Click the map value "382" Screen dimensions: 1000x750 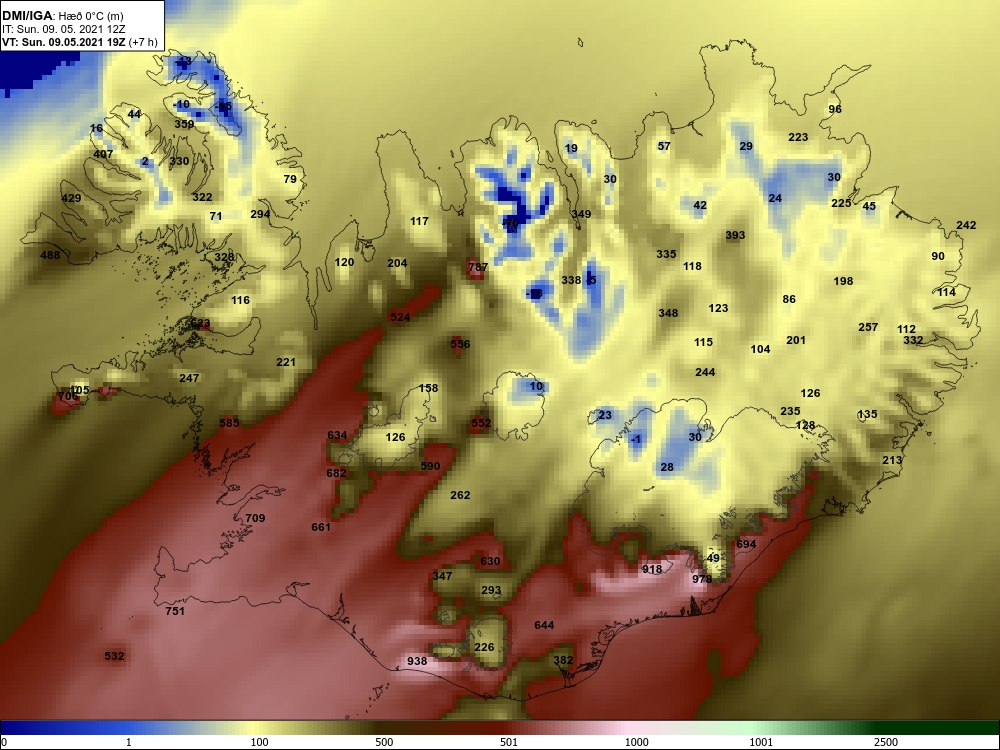click(x=563, y=661)
